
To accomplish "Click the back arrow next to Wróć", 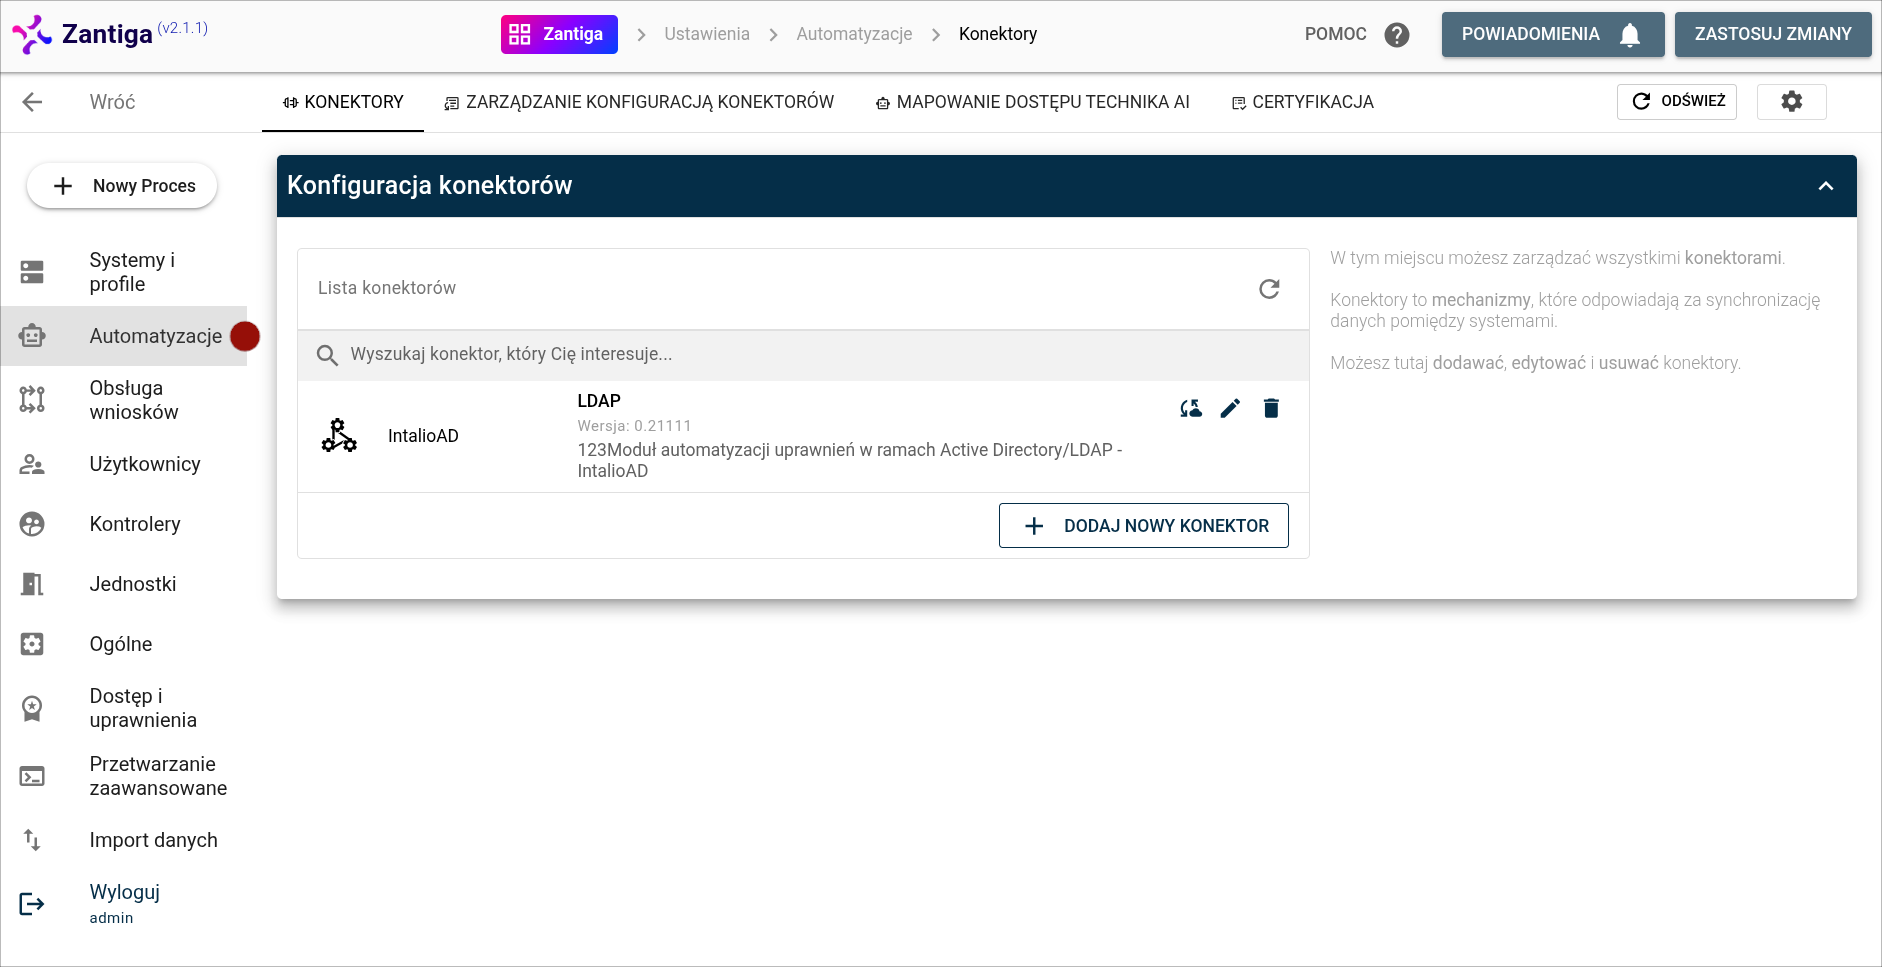I will click(x=32, y=102).
